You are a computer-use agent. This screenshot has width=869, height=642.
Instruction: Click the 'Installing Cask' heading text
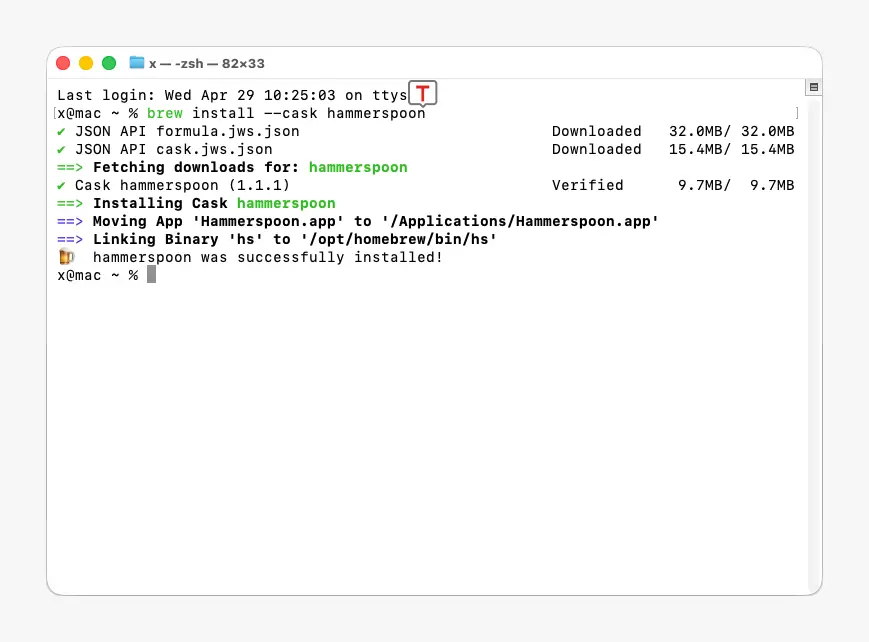(x=160, y=203)
